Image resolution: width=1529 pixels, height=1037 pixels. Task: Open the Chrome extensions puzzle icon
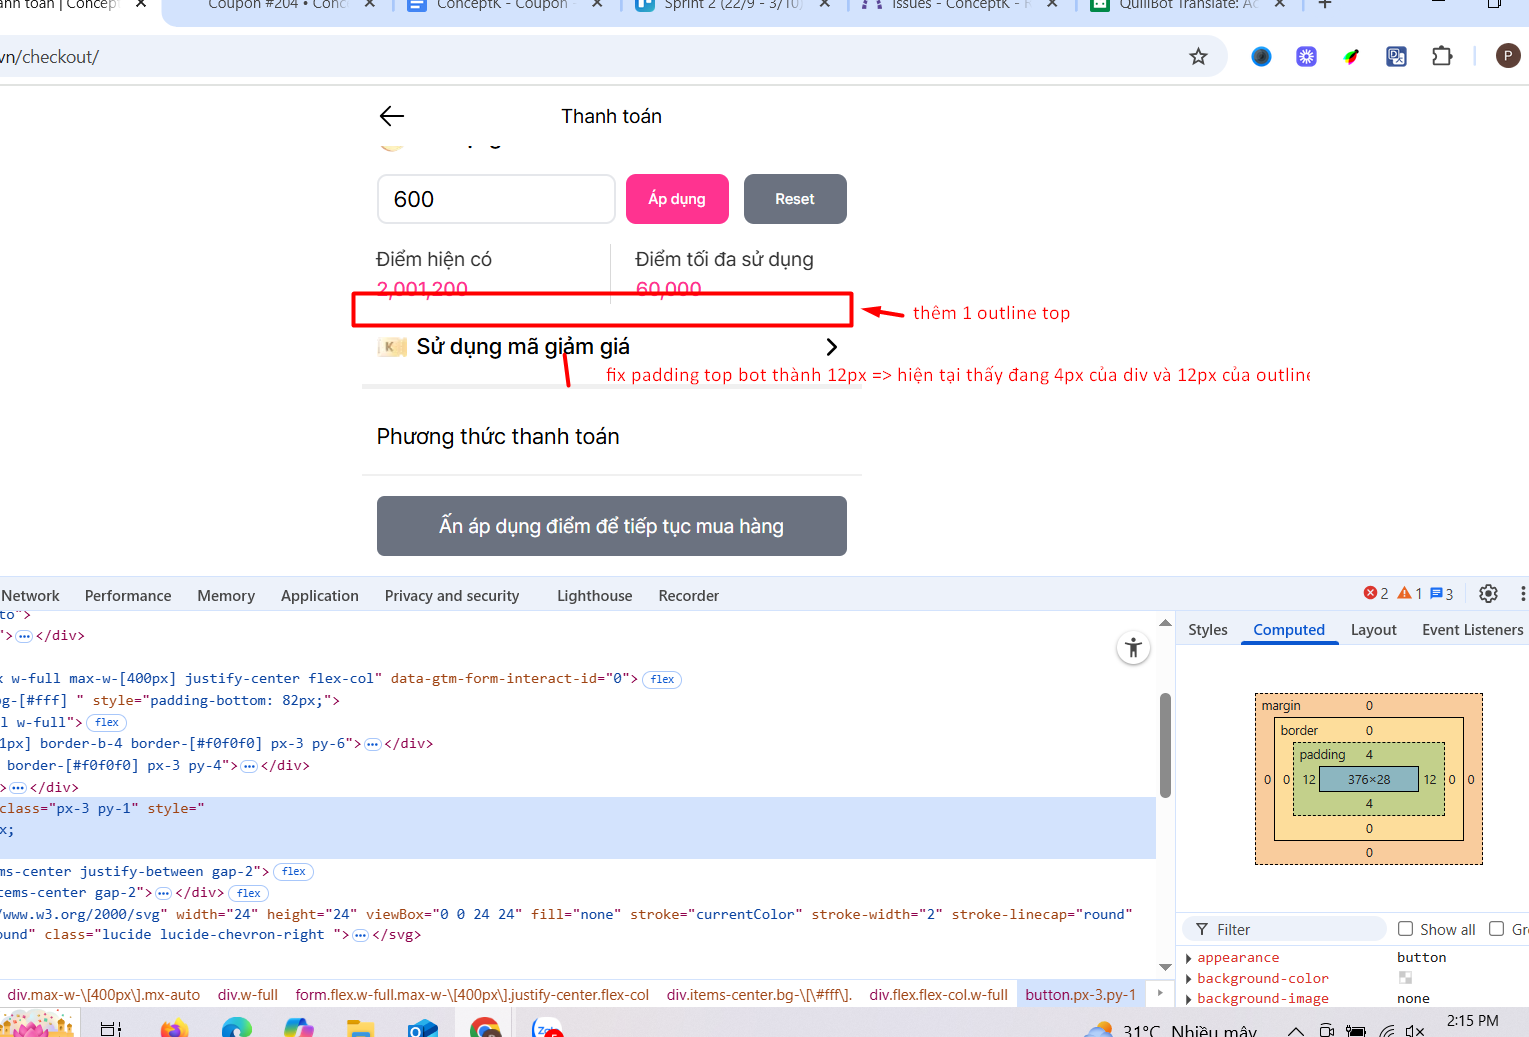pyautogui.click(x=1442, y=57)
